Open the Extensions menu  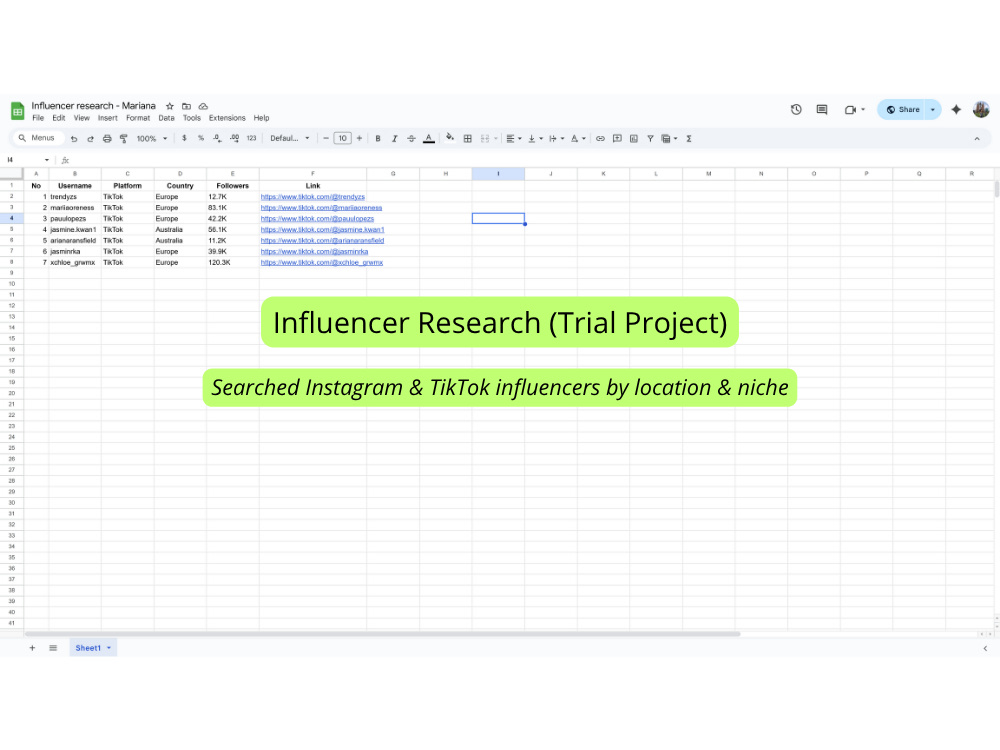[227, 118]
